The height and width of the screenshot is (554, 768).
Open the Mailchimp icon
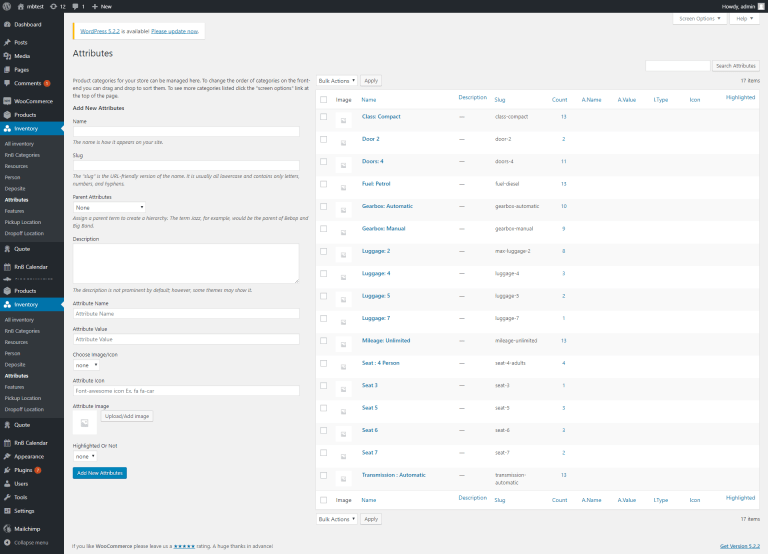coord(7,529)
